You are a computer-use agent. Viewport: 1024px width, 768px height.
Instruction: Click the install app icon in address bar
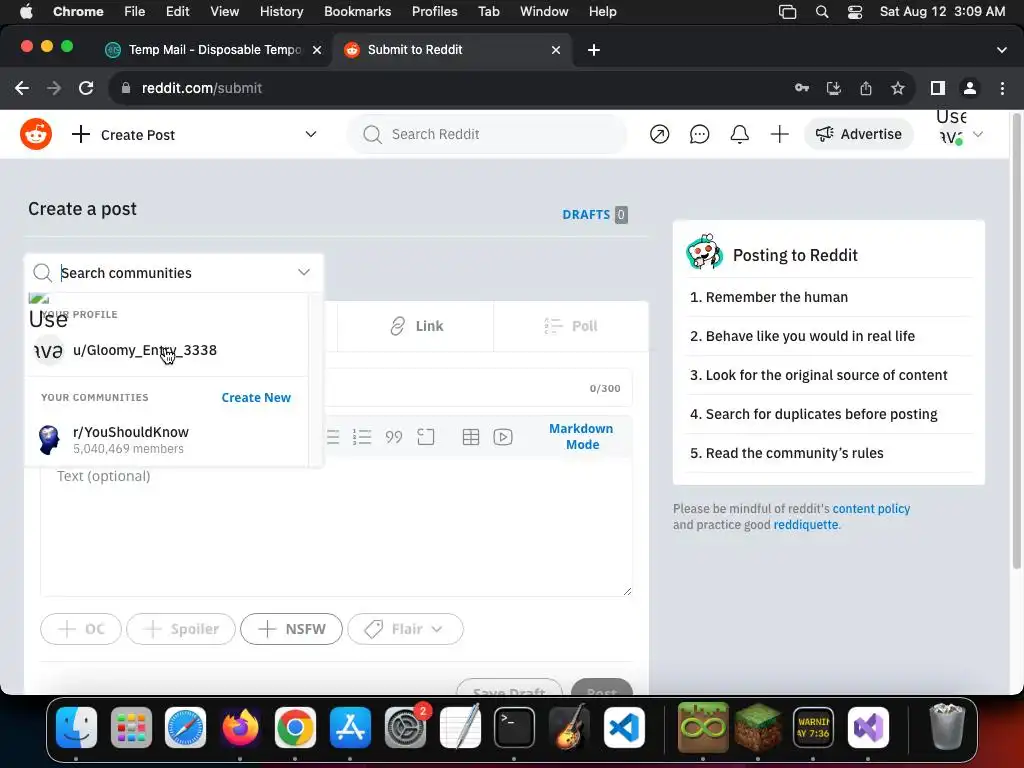point(834,88)
